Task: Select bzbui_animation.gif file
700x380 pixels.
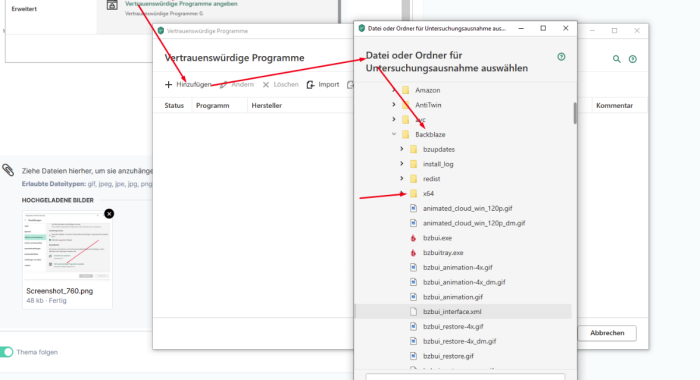Action: [453, 297]
